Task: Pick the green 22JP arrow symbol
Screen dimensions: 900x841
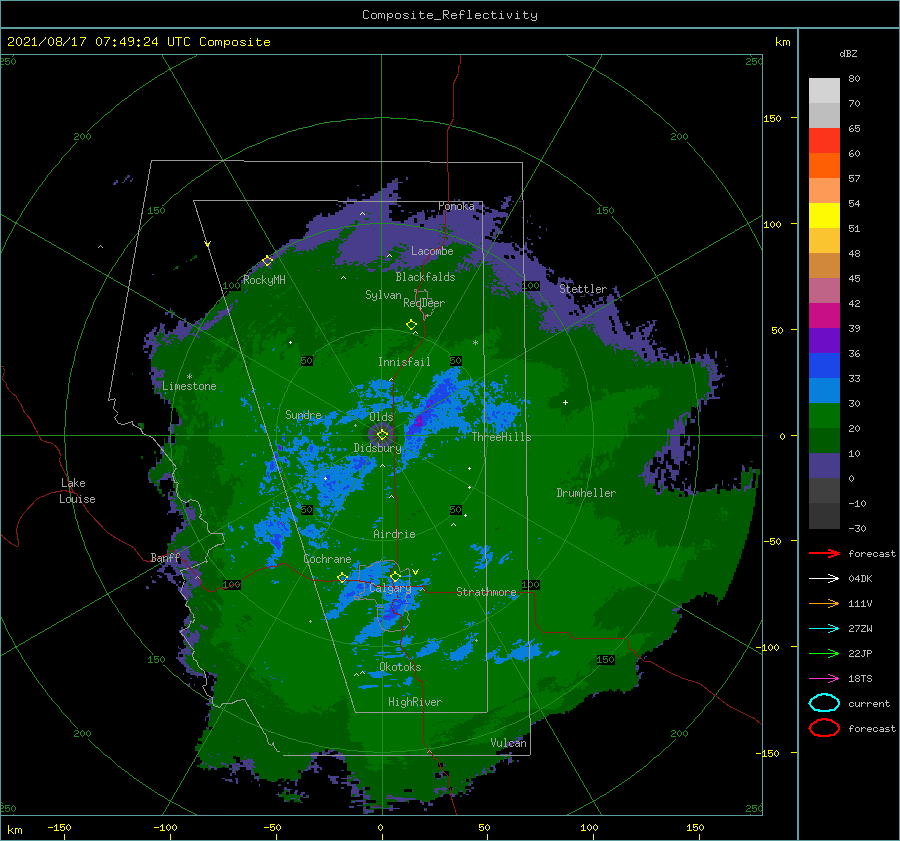Action: 824,653
